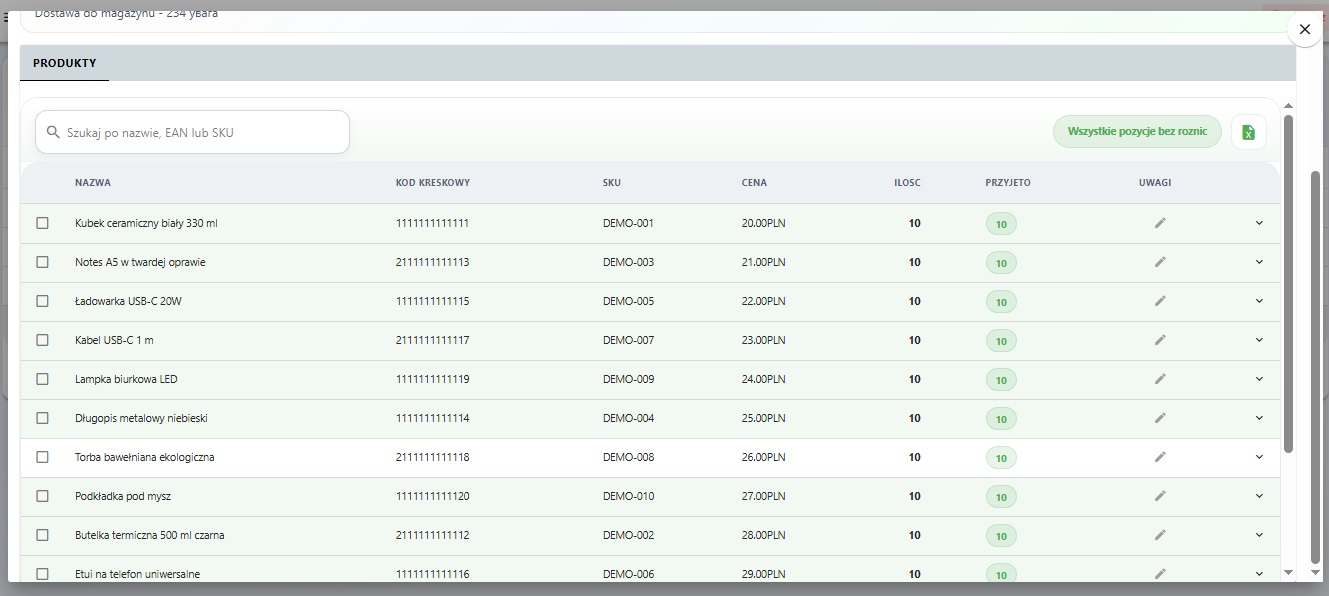Image resolution: width=1329 pixels, height=596 pixels.
Task: Expand the Ładowarka USB-C 20W row
Action: (x=1259, y=301)
